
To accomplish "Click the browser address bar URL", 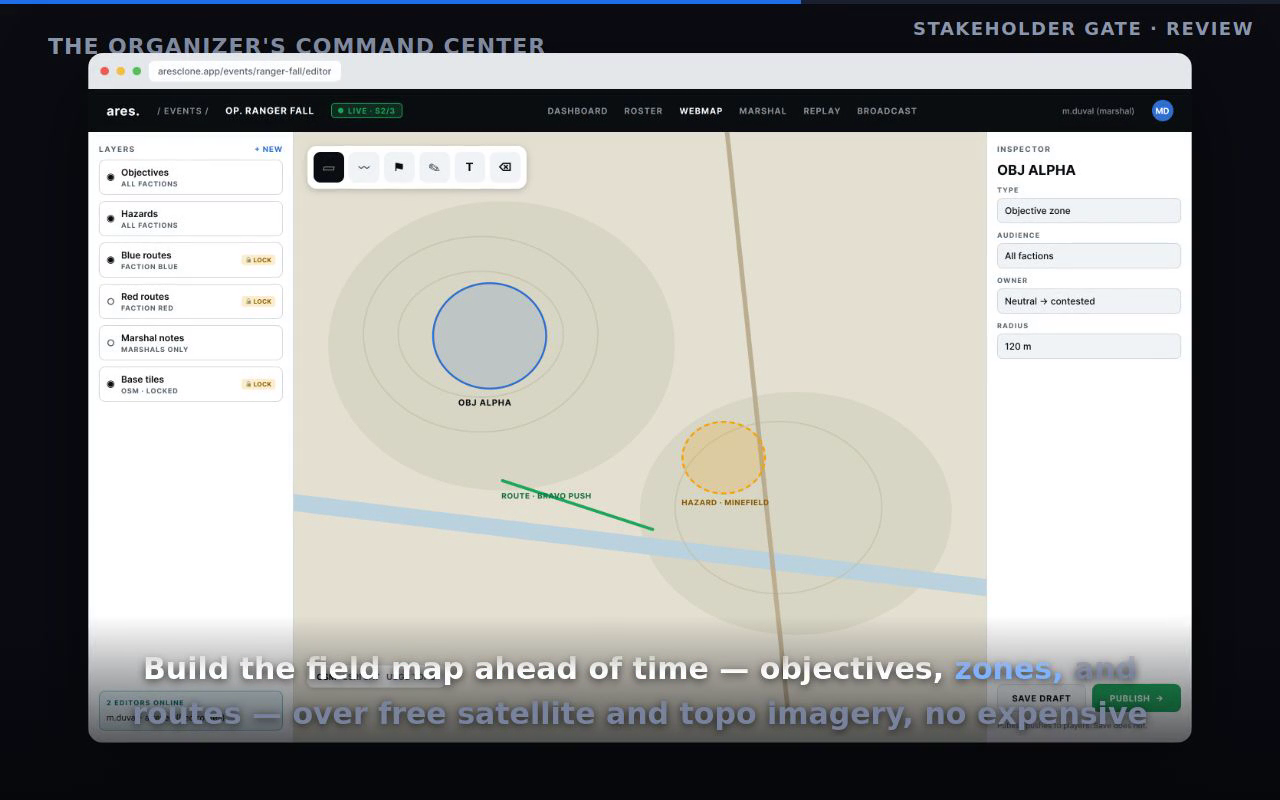I will pyautogui.click(x=245, y=71).
